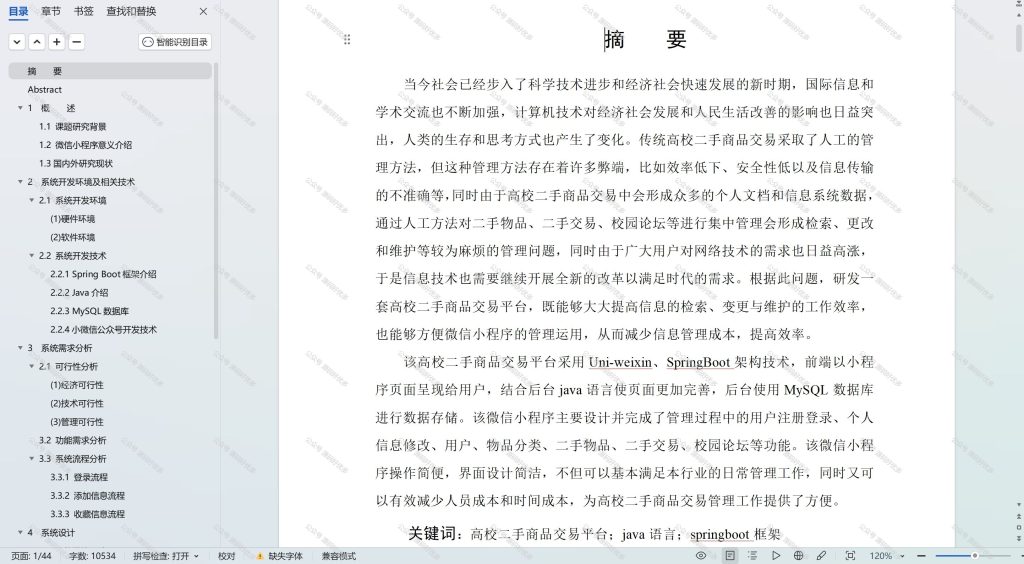Close the navigation pane with the X icon
The width and height of the screenshot is (1024, 564).
pos(203,12)
